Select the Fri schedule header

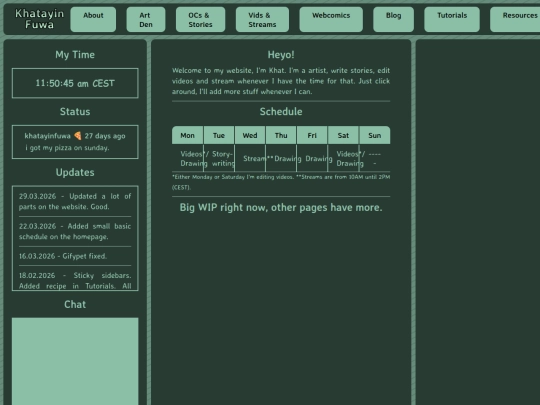click(312, 135)
